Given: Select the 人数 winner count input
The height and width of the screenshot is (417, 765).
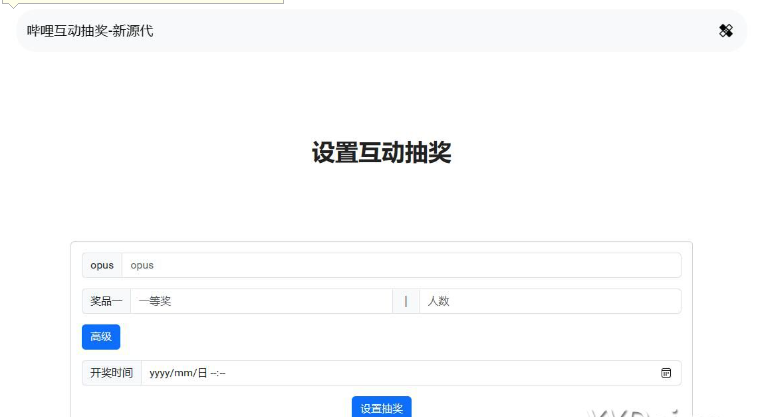Looking at the screenshot, I should click(x=550, y=301).
